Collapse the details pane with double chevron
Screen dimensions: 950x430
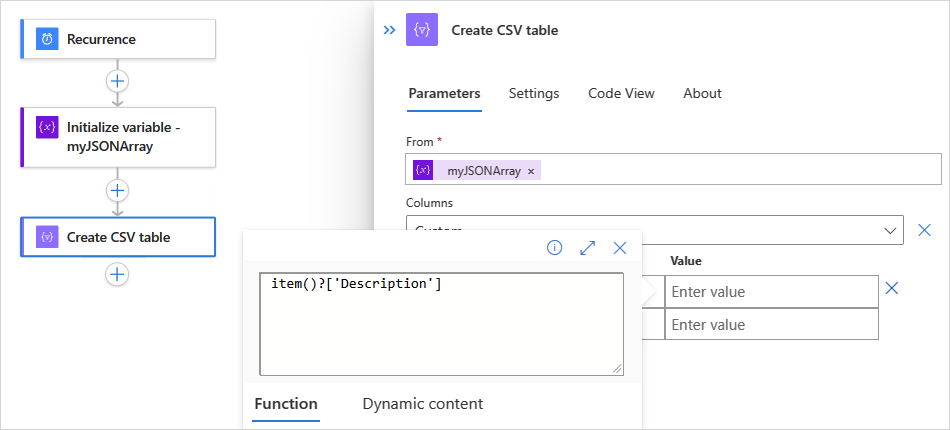[x=390, y=30]
